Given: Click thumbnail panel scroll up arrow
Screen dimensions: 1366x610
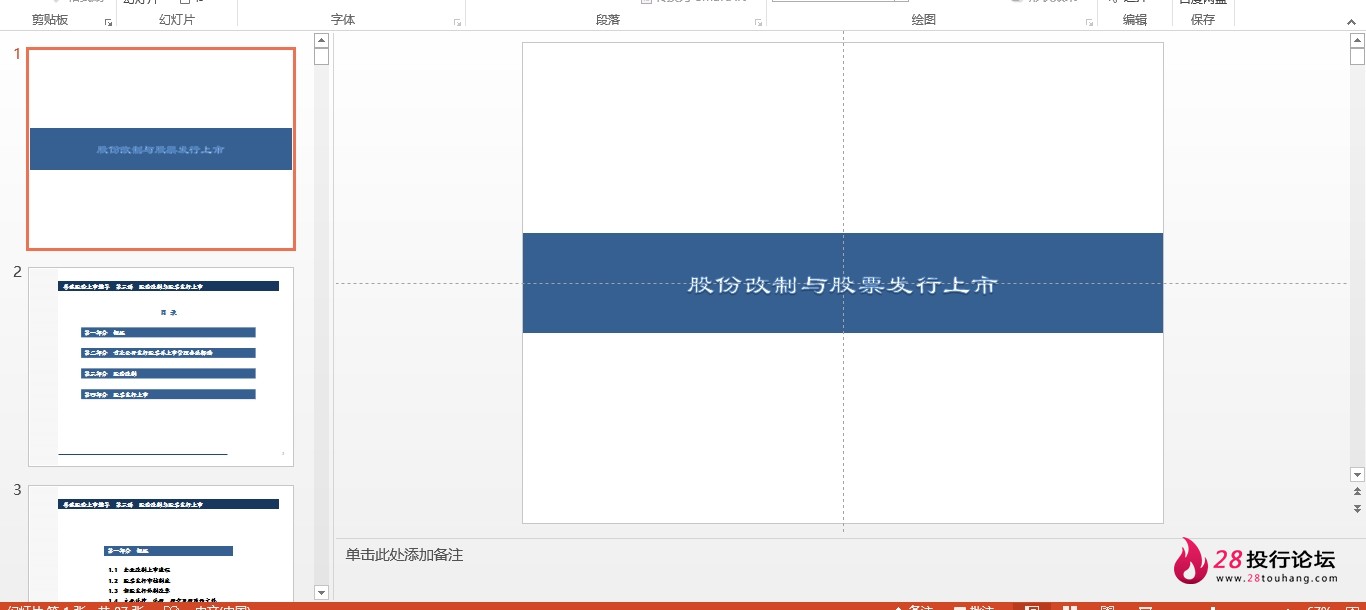Looking at the screenshot, I should pos(321,40).
